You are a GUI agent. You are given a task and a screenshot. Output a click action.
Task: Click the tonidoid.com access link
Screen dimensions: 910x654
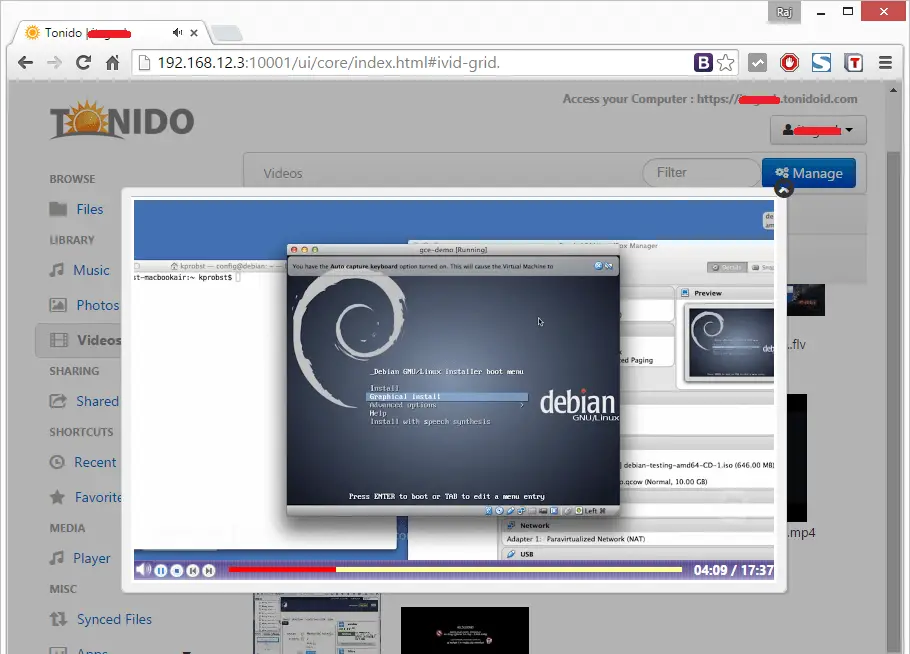pos(777,99)
